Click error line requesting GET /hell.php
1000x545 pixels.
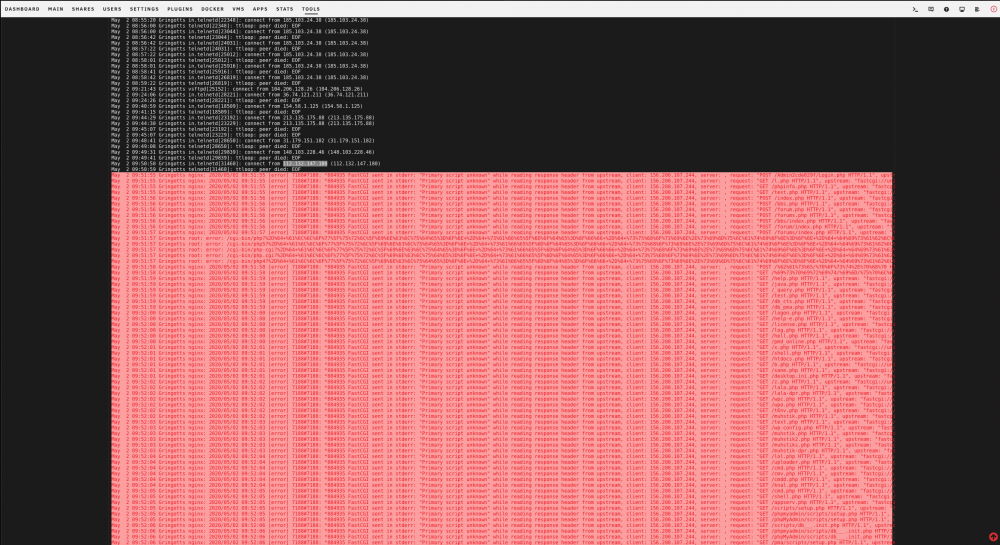503,336
